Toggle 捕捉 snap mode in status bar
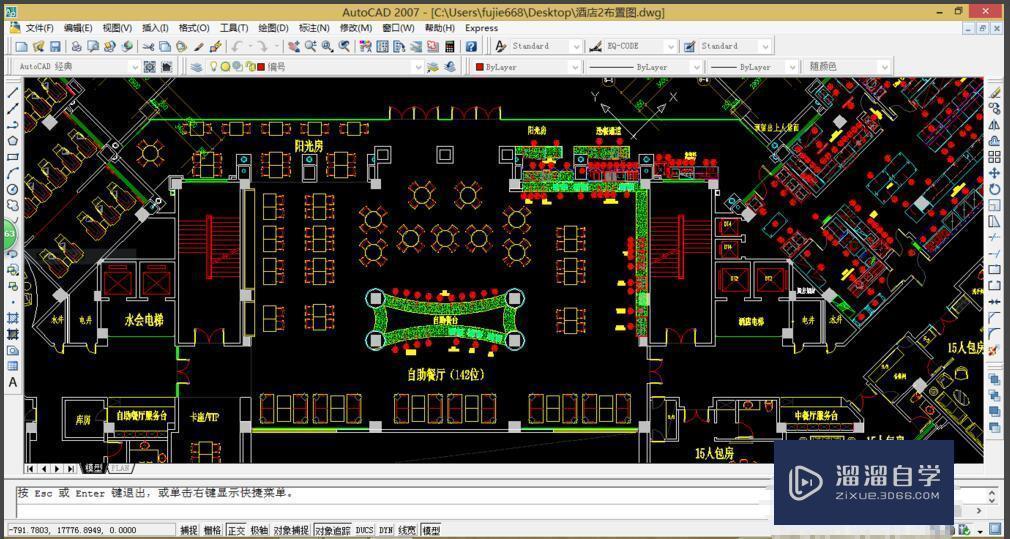The height and width of the screenshot is (539, 1010). [189, 531]
